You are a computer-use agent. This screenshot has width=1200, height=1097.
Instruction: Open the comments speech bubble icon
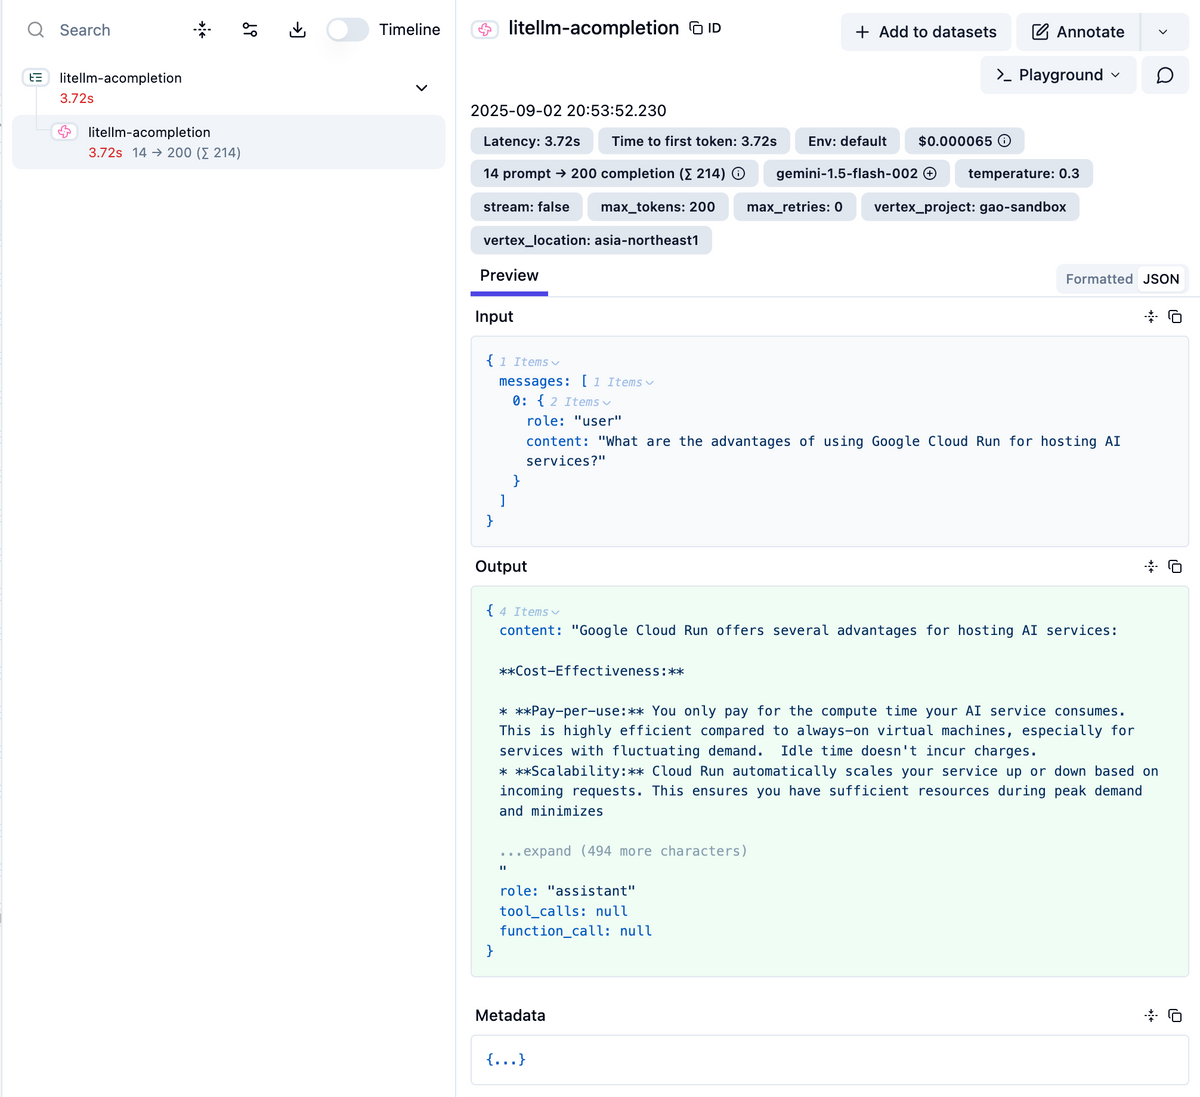[1164, 75]
